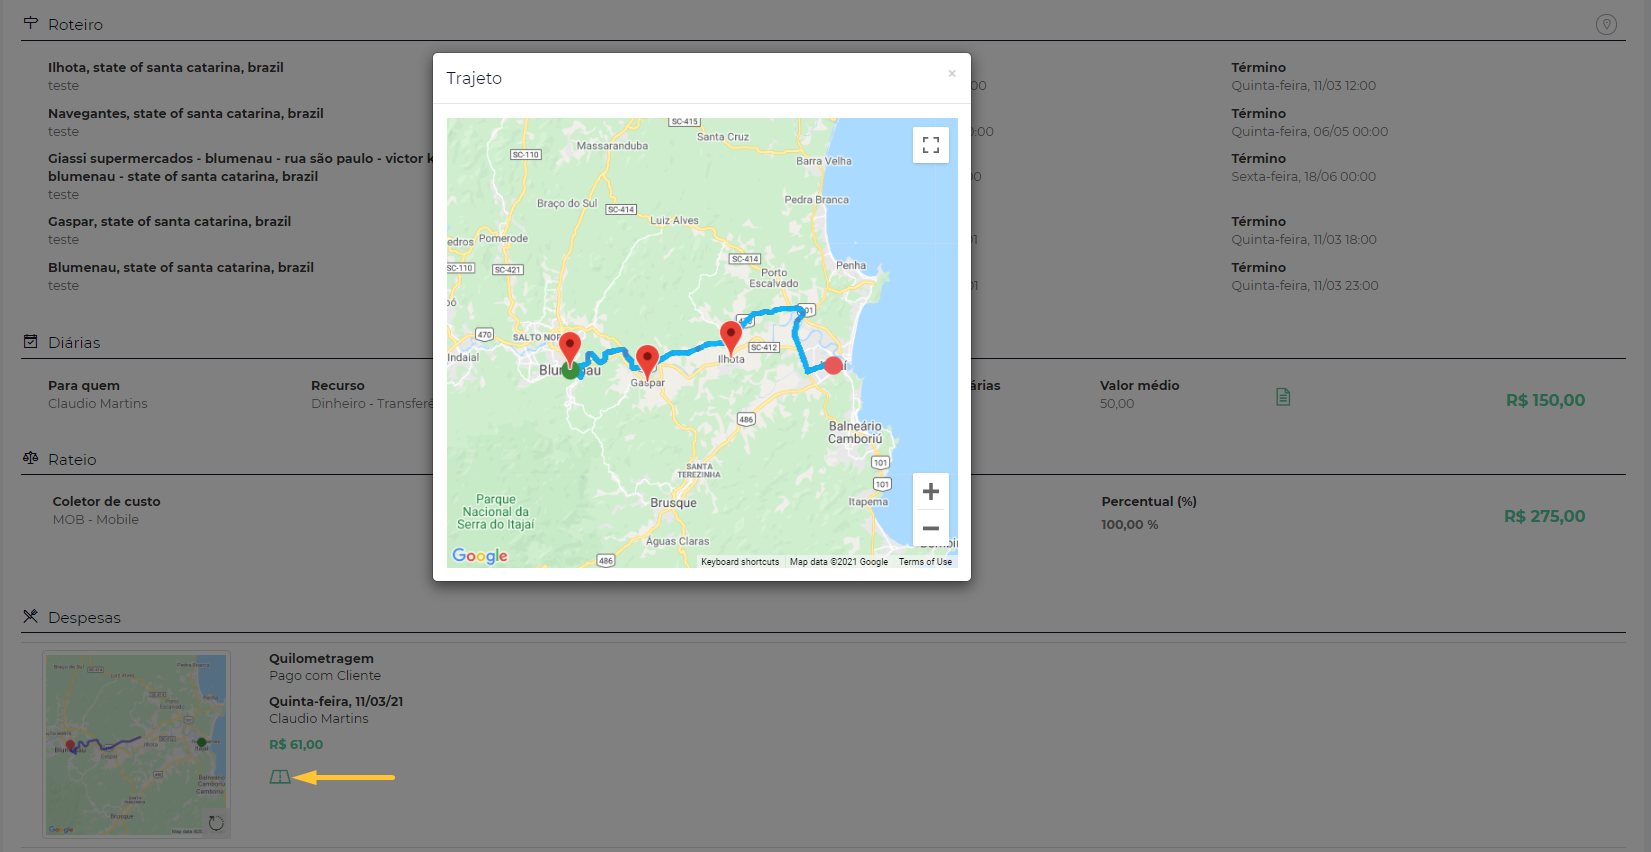Click the Balneário Camboriú label on map
This screenshot has height=852, width=1651.
pyautogui.click(x=855, y=432)
